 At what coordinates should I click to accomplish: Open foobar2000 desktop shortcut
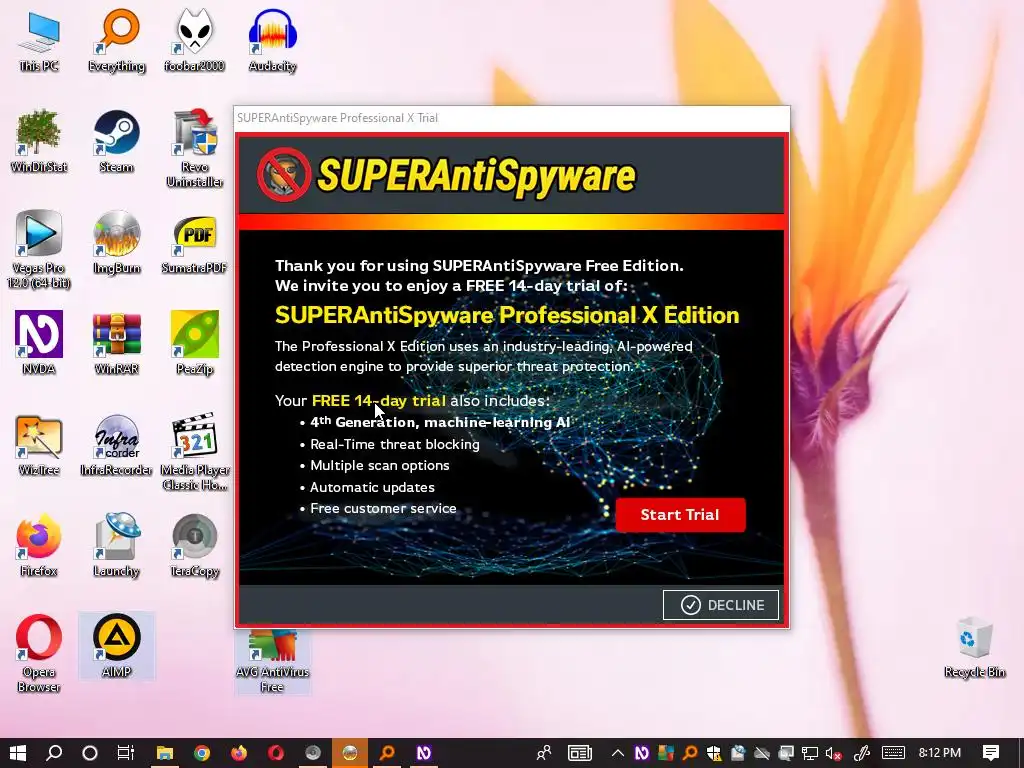click(x=194, y=40)
